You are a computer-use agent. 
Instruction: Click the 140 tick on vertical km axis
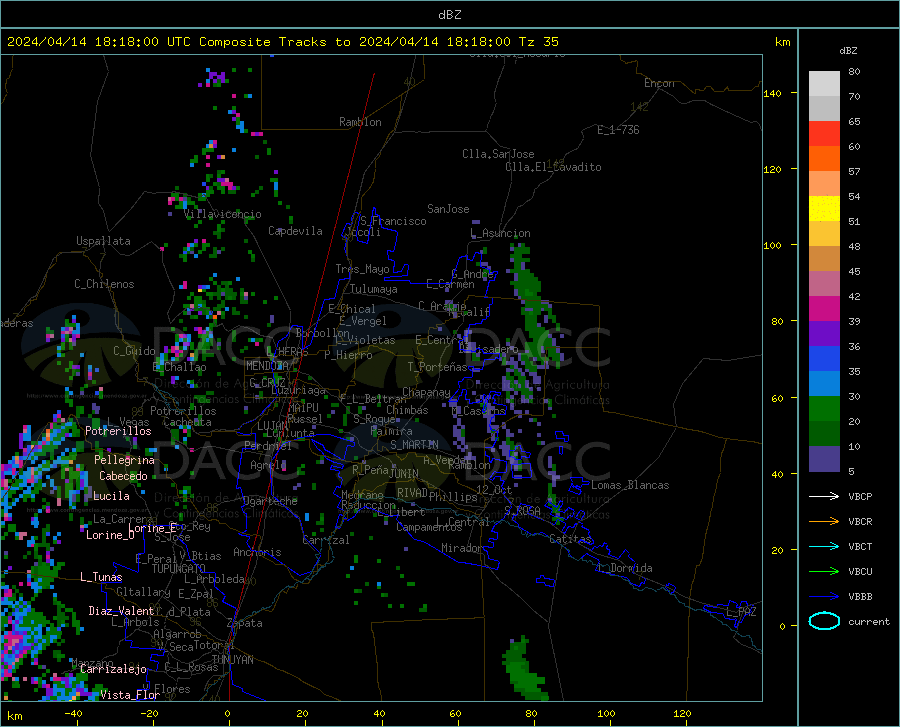tap(773, 93)
